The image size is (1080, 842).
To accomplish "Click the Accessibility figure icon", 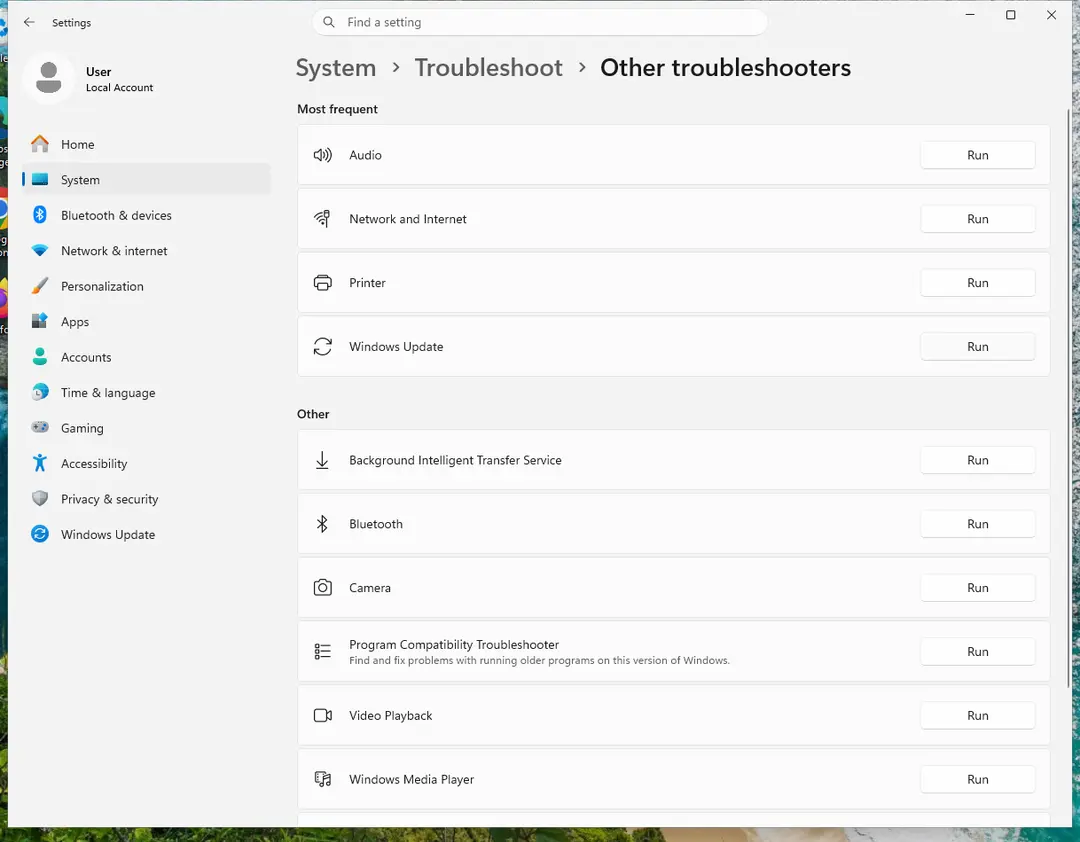I will coord(40,463).
